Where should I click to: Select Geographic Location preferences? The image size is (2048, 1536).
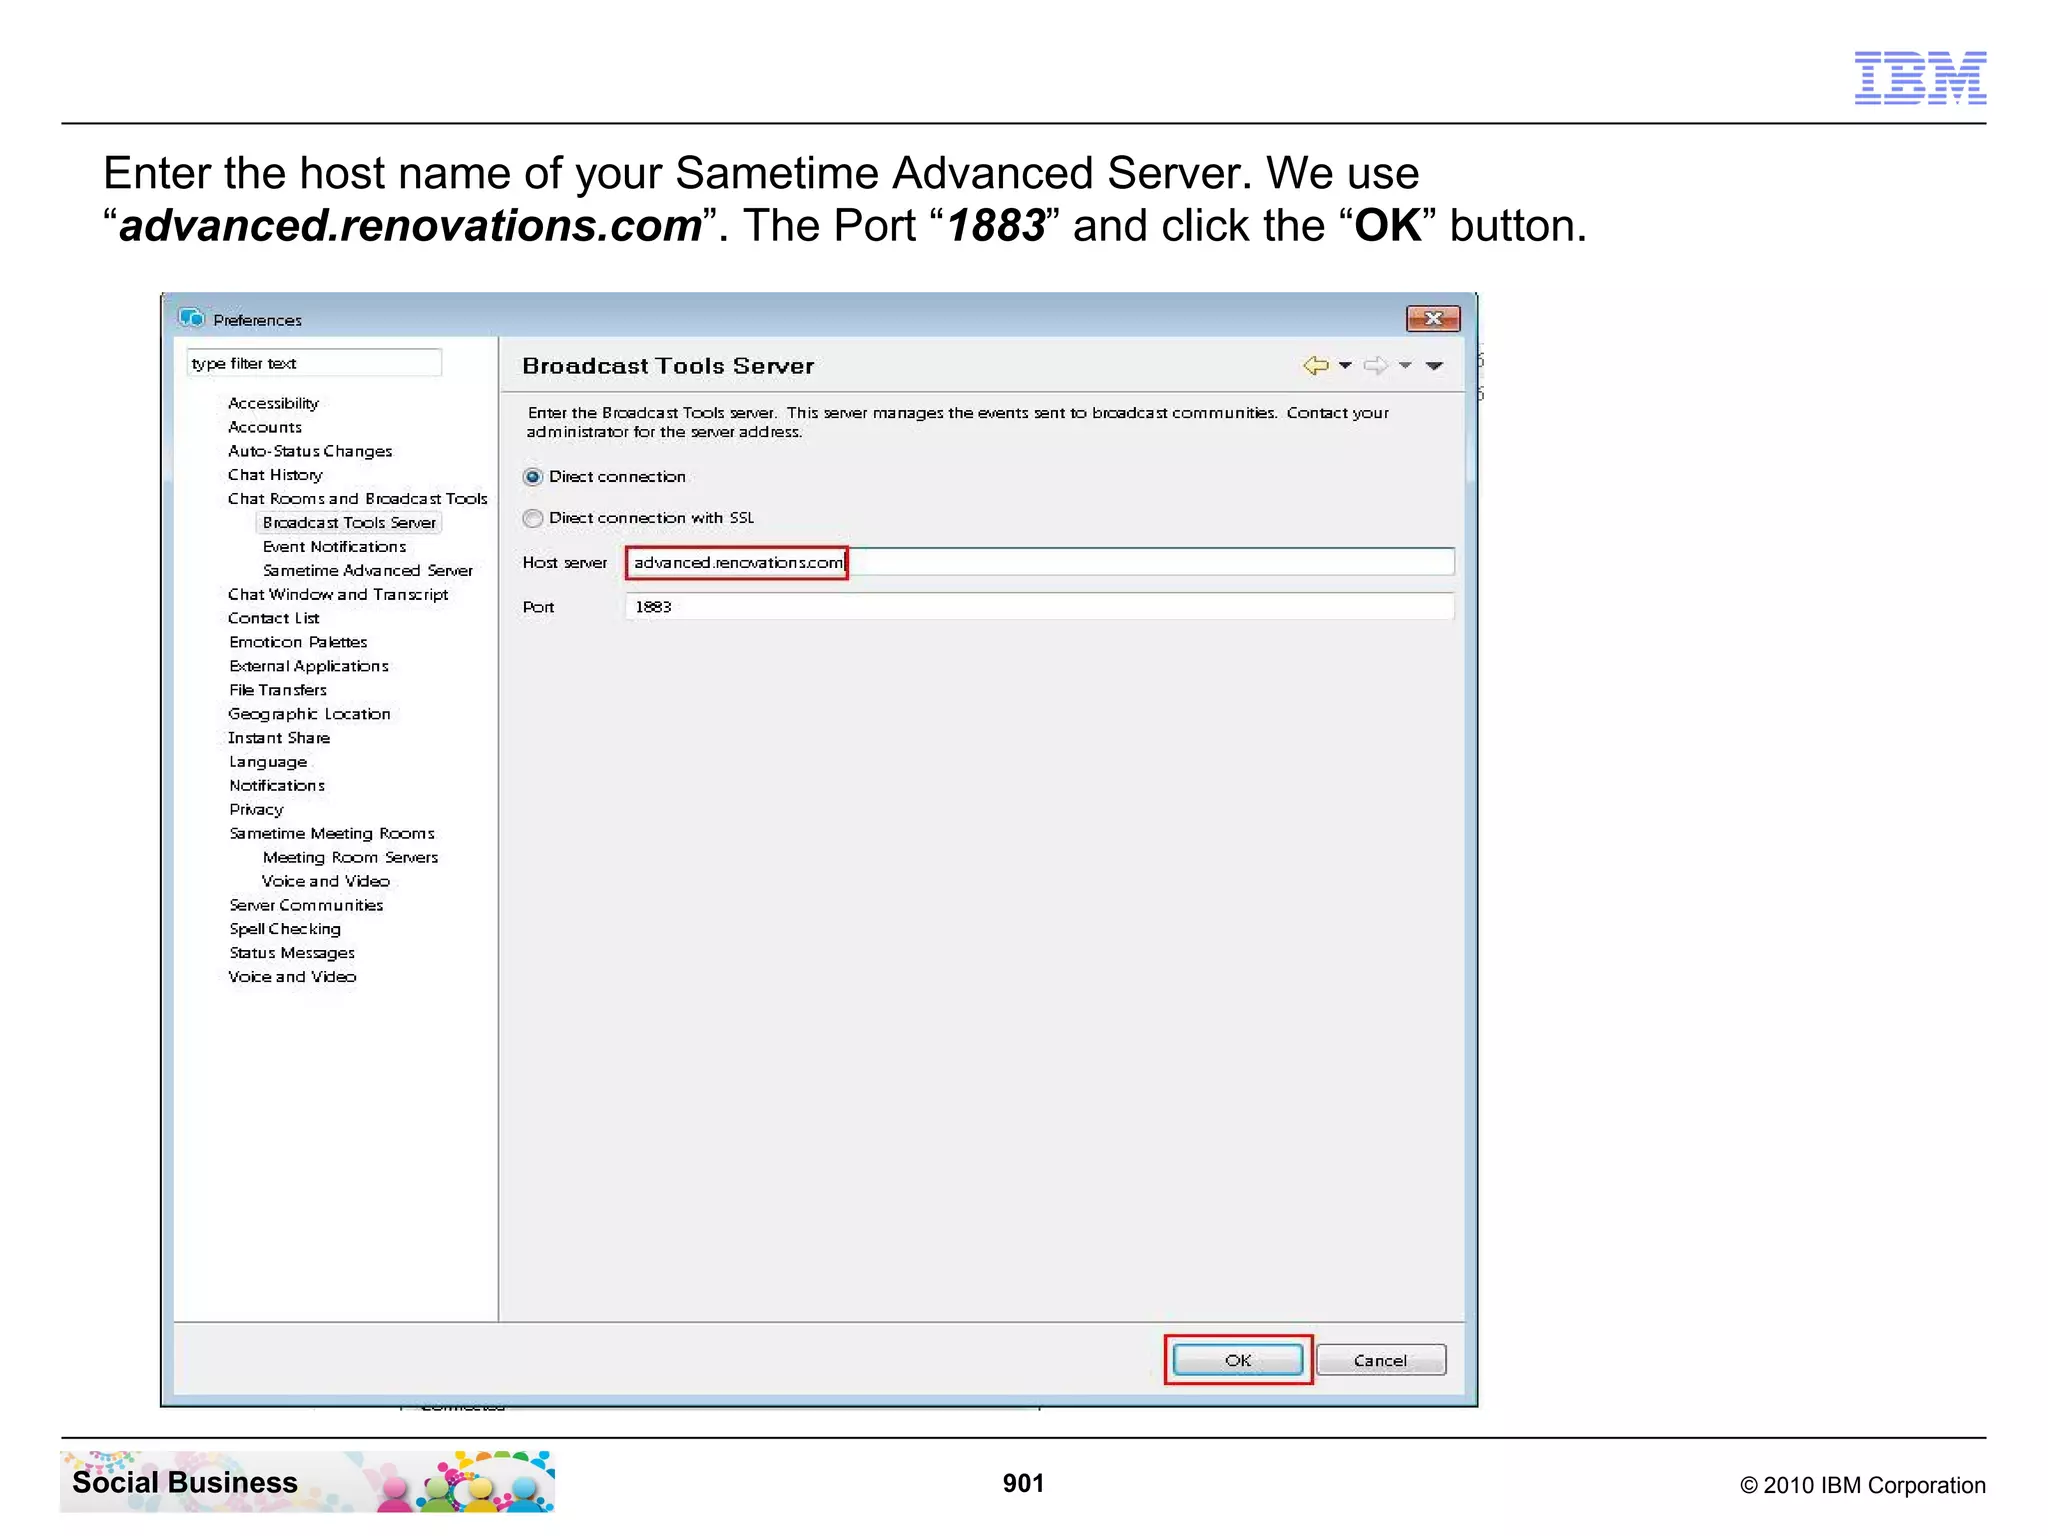(309, 714)
